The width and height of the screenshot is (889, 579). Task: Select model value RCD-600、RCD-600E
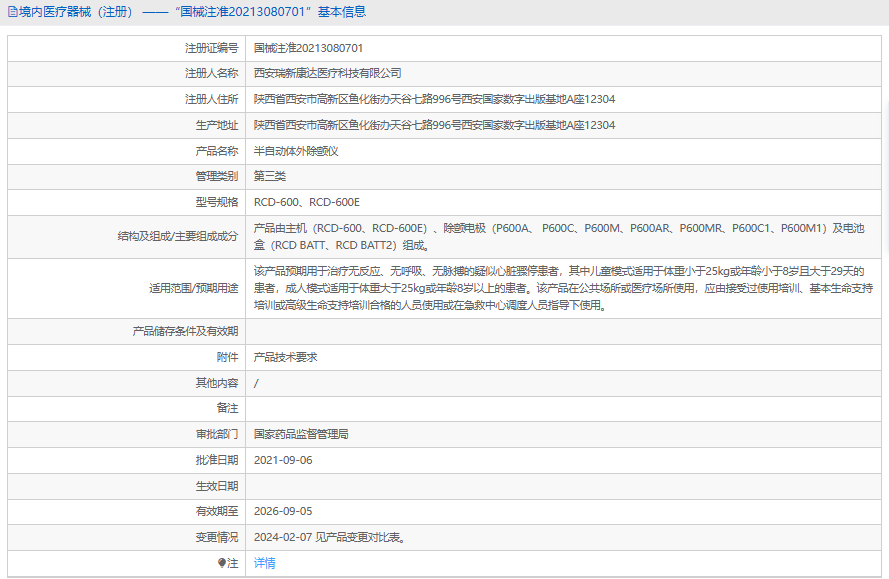tap(307, 202)
